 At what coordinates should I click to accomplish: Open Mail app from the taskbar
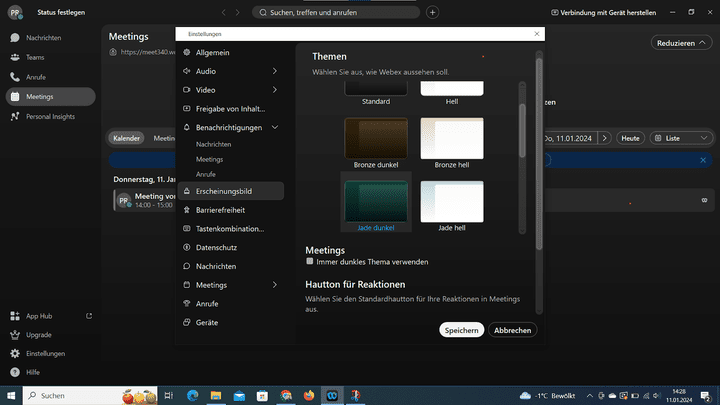[x=239, y=395]
